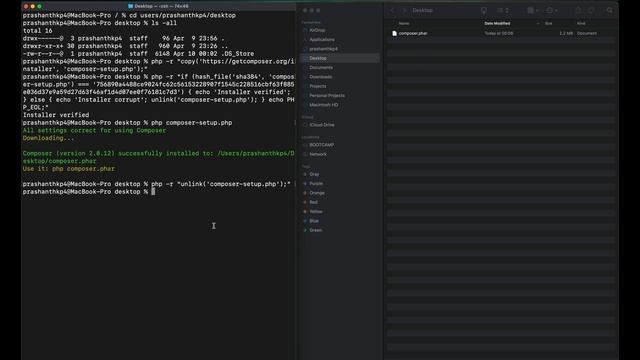Open Projects folder in Finder sidebar

[x=318, y=87]
